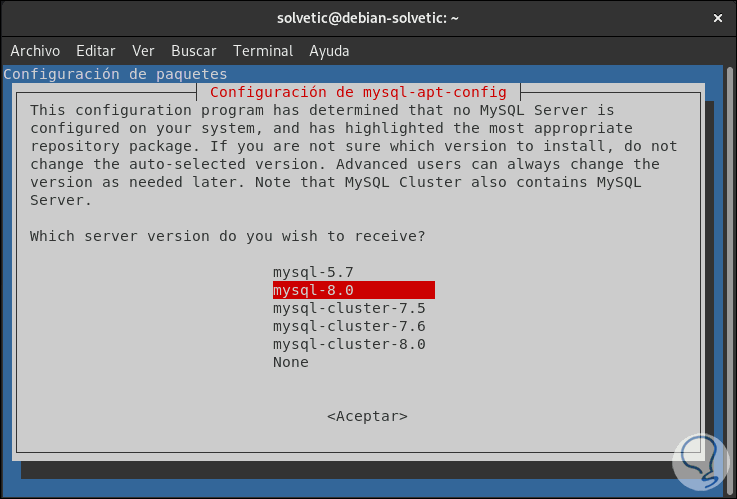Click the 'Configuración de paquetes' header text
The width and height of the screenshot is (737, 499).
[x=116, y=74]
